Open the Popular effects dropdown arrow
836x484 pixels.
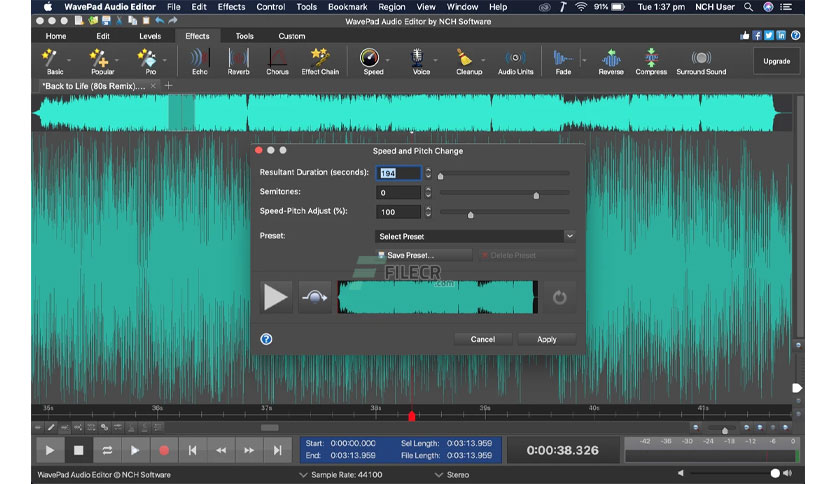pyautogui.click(x=117, y=60)
